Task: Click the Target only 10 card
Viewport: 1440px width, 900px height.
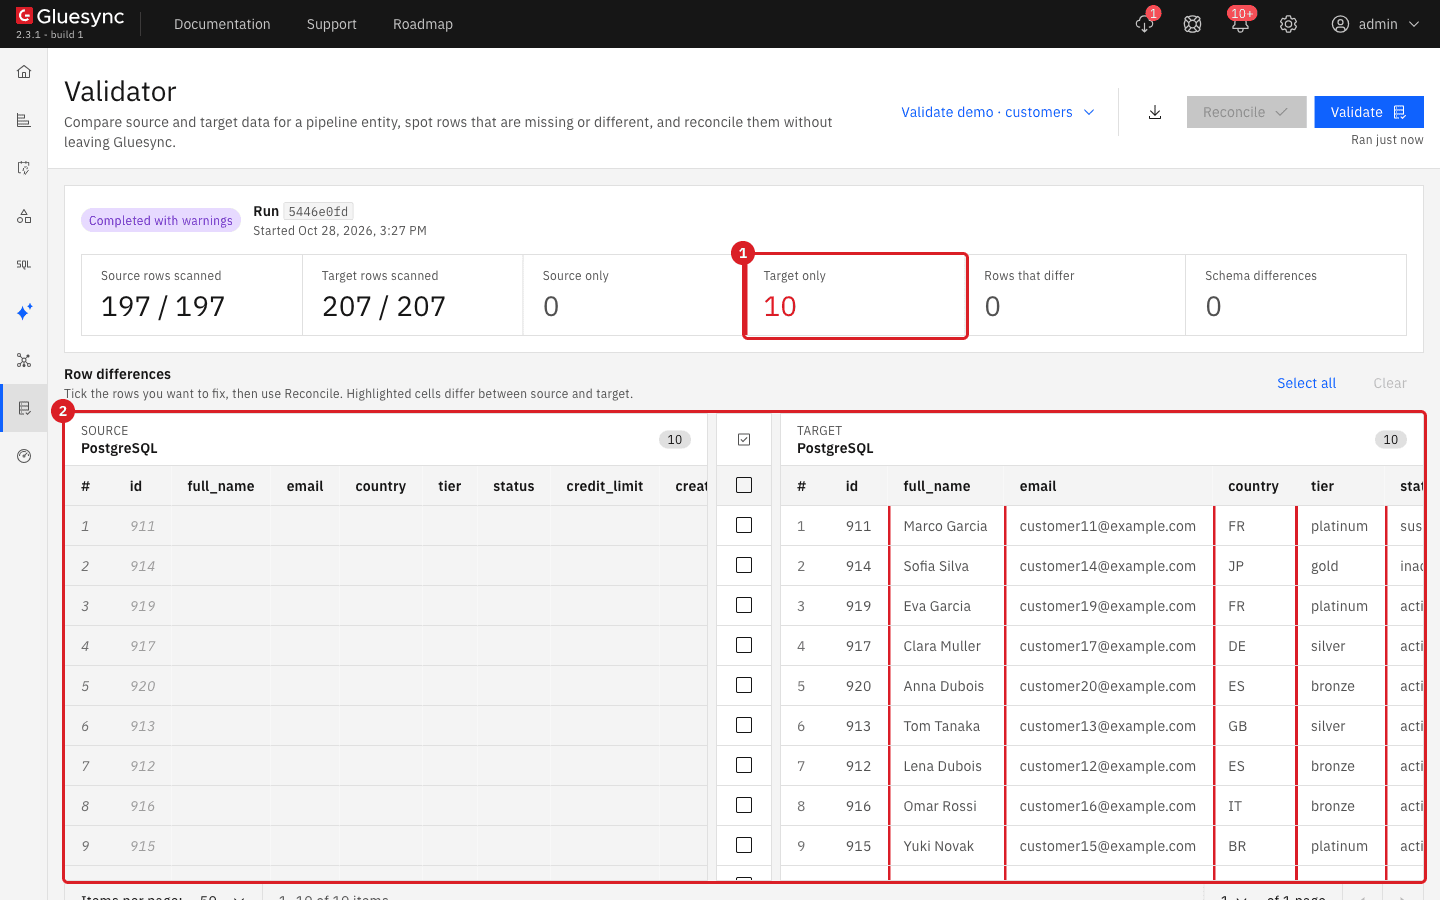Action: pos(855,295)
